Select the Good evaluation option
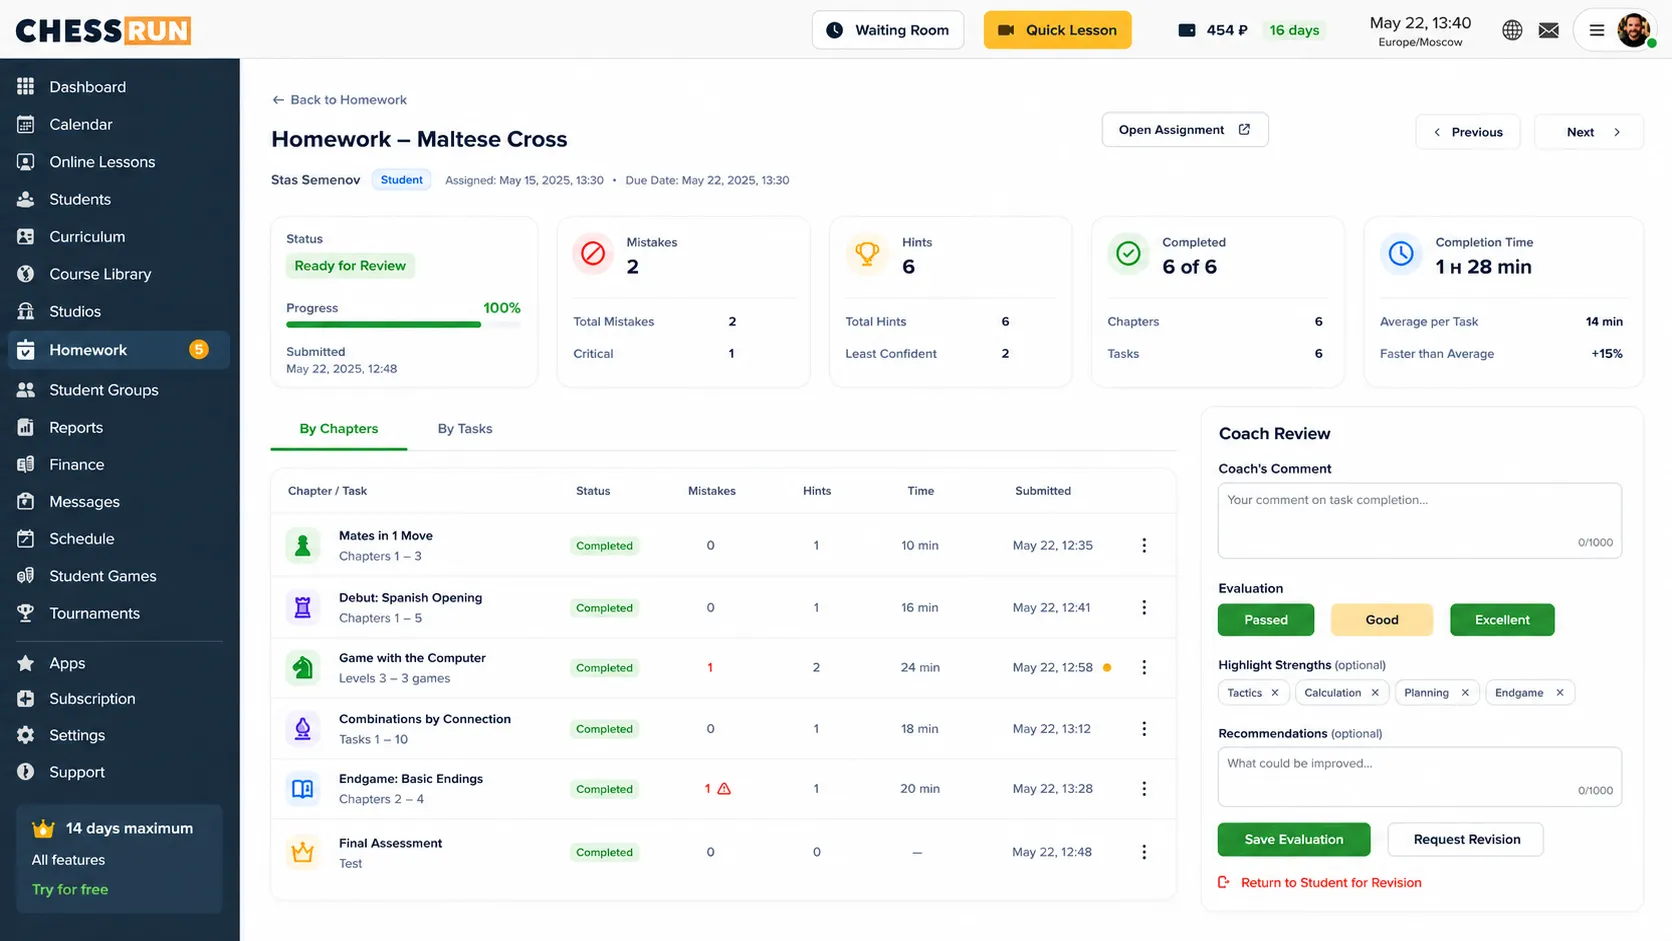The width and height of the screenshot is (1672, 941). [x=1382, y=620]
